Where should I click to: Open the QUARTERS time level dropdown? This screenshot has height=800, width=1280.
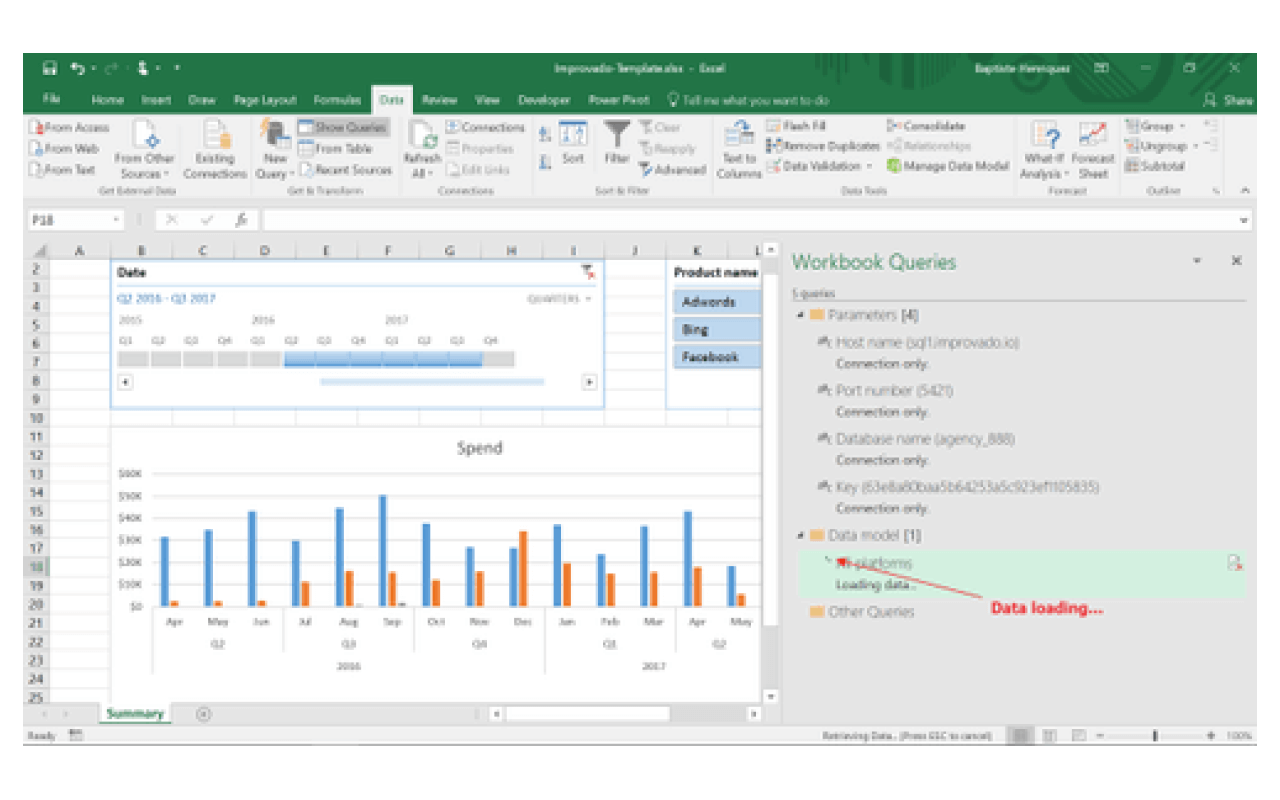pyautogui.click(x=560, y=299)
